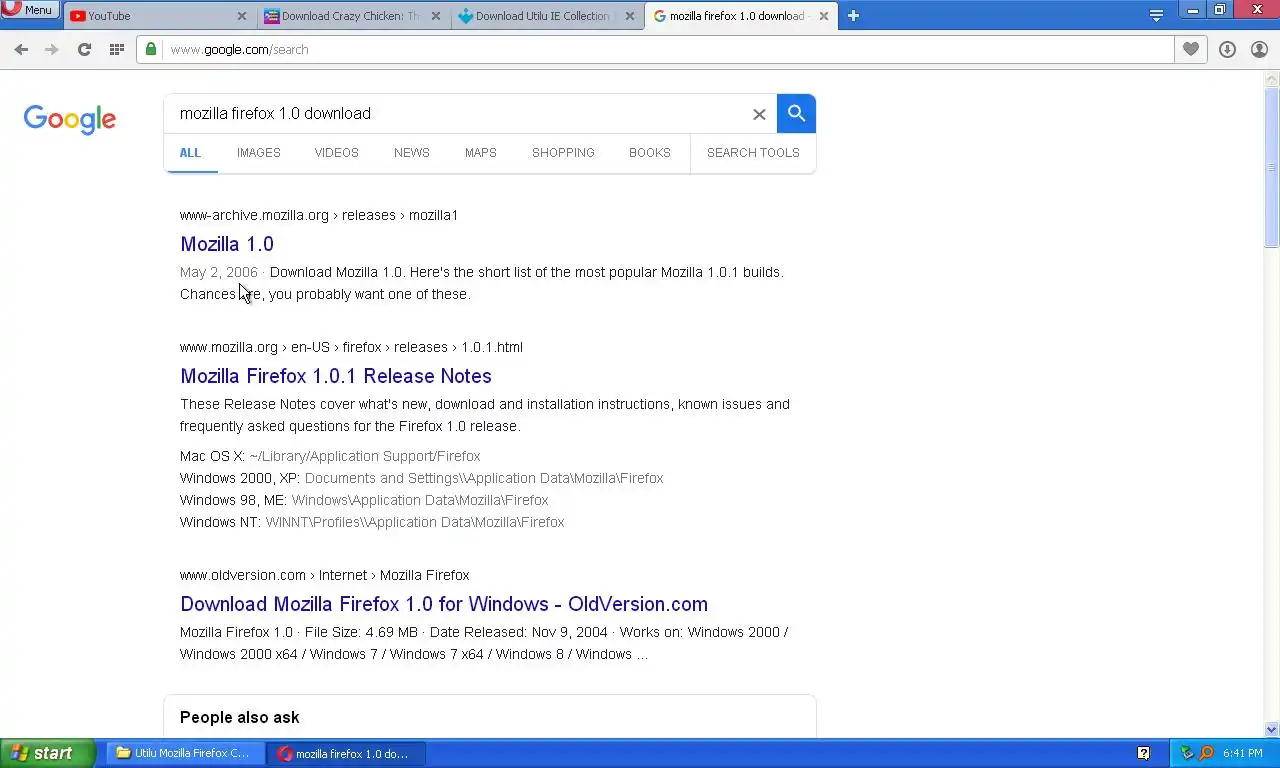
Task: Select the ALL search tab
Action: tap(190, 153)
